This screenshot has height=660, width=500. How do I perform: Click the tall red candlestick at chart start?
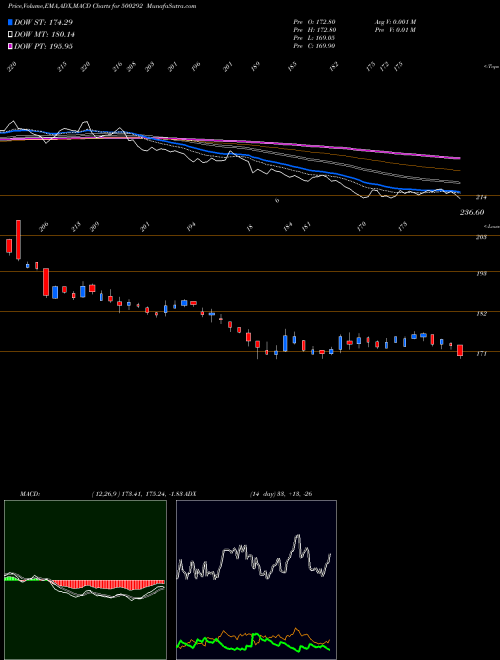click(18, 240)
